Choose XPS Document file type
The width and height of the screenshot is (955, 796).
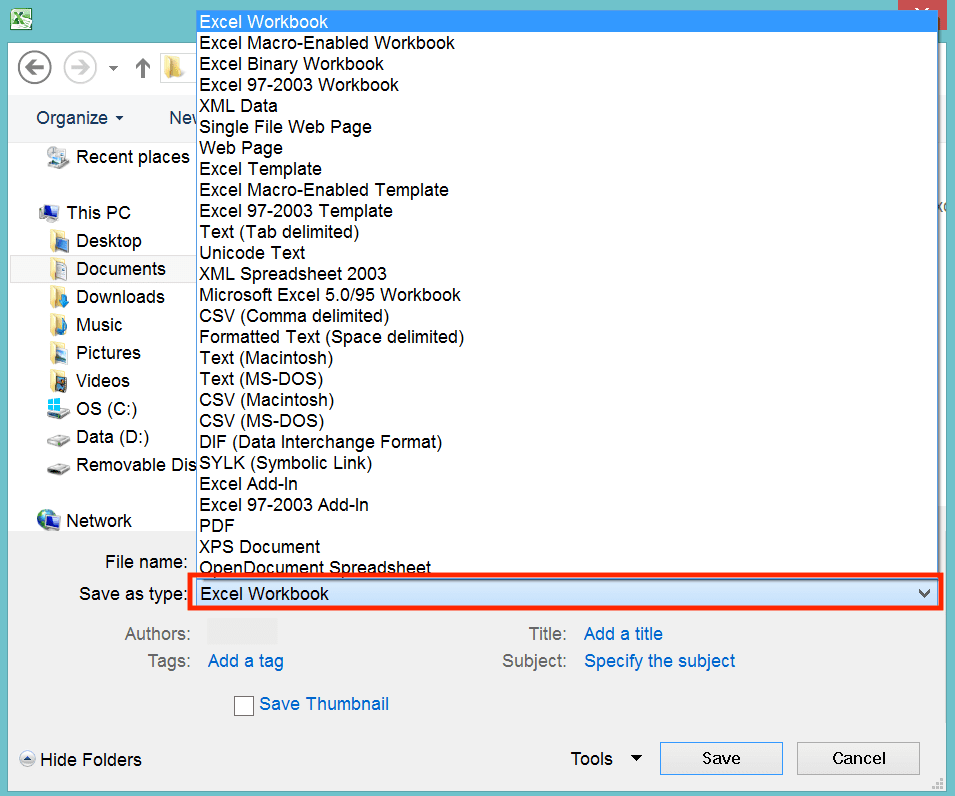click(x=568, y=547)
